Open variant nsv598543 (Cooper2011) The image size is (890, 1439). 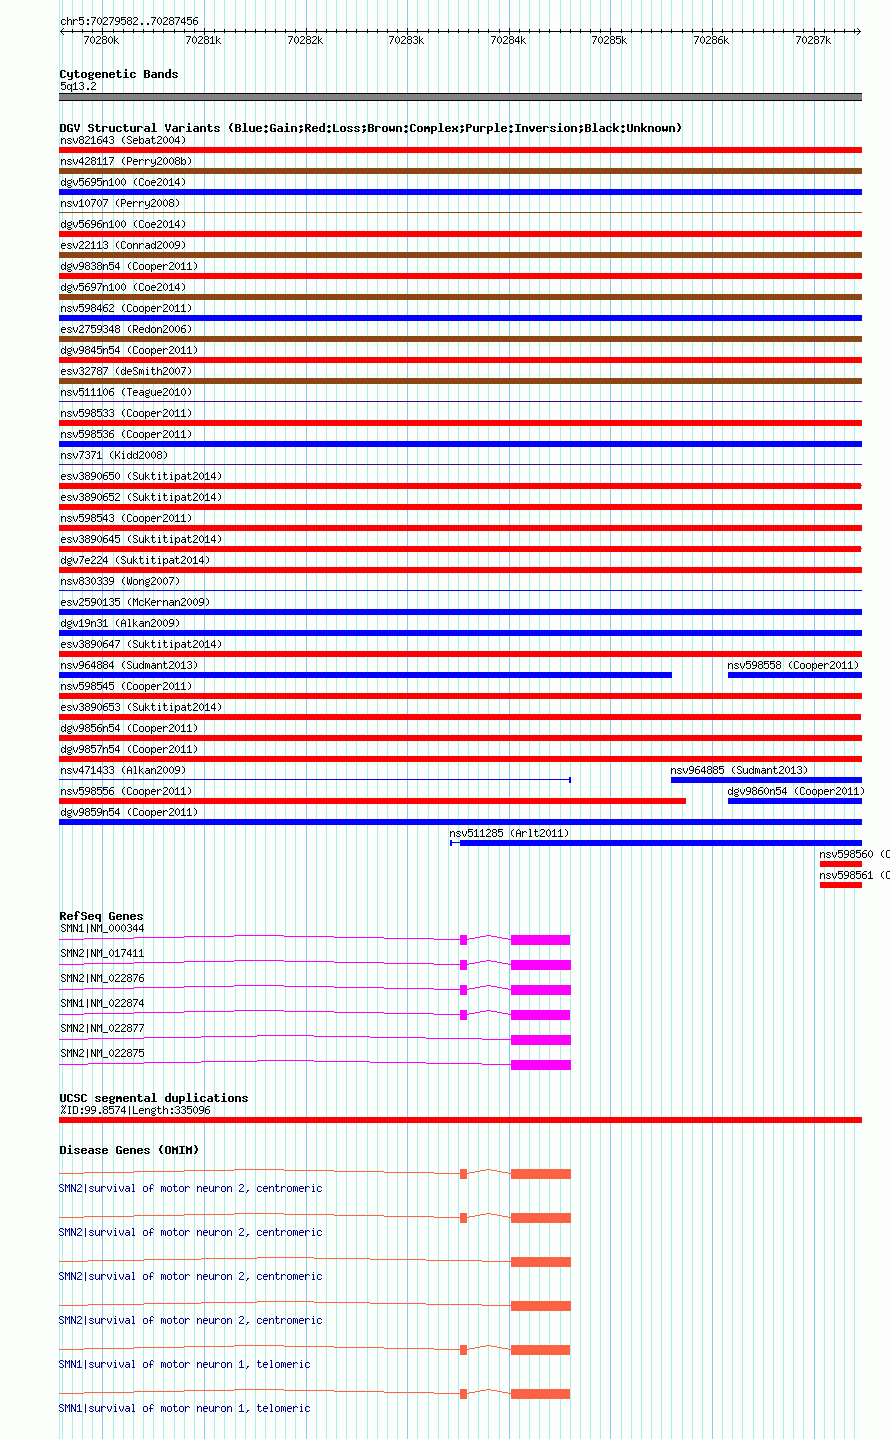coord(126,518)
